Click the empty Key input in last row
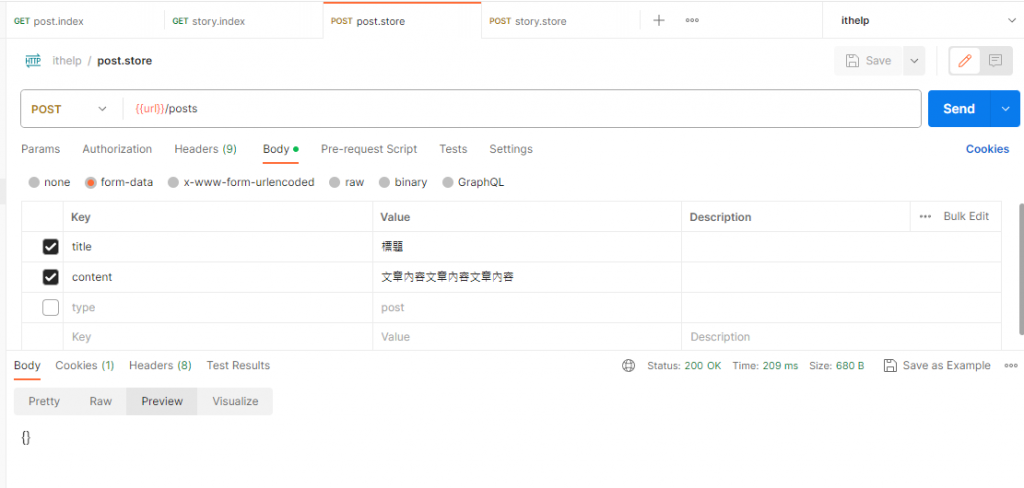 pyautogui.click(x=218, y=337)
